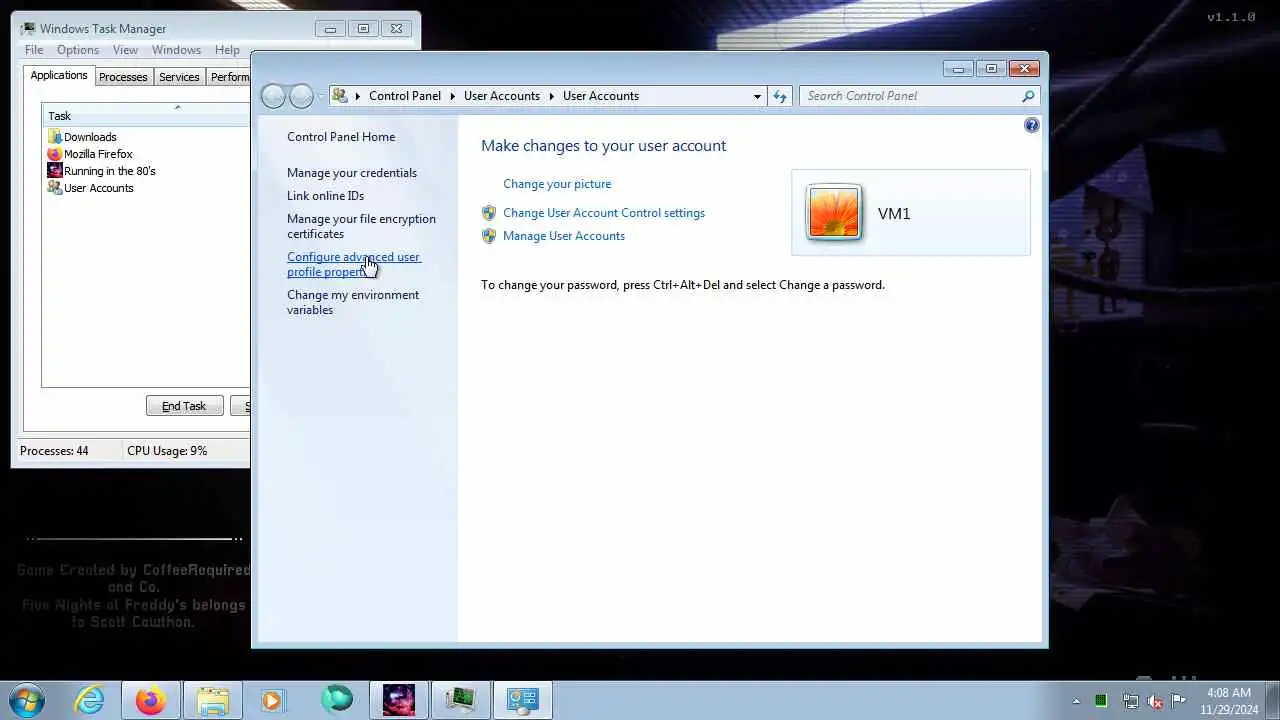Click the shield icon beside Manage User Accounts

(489, 236)
